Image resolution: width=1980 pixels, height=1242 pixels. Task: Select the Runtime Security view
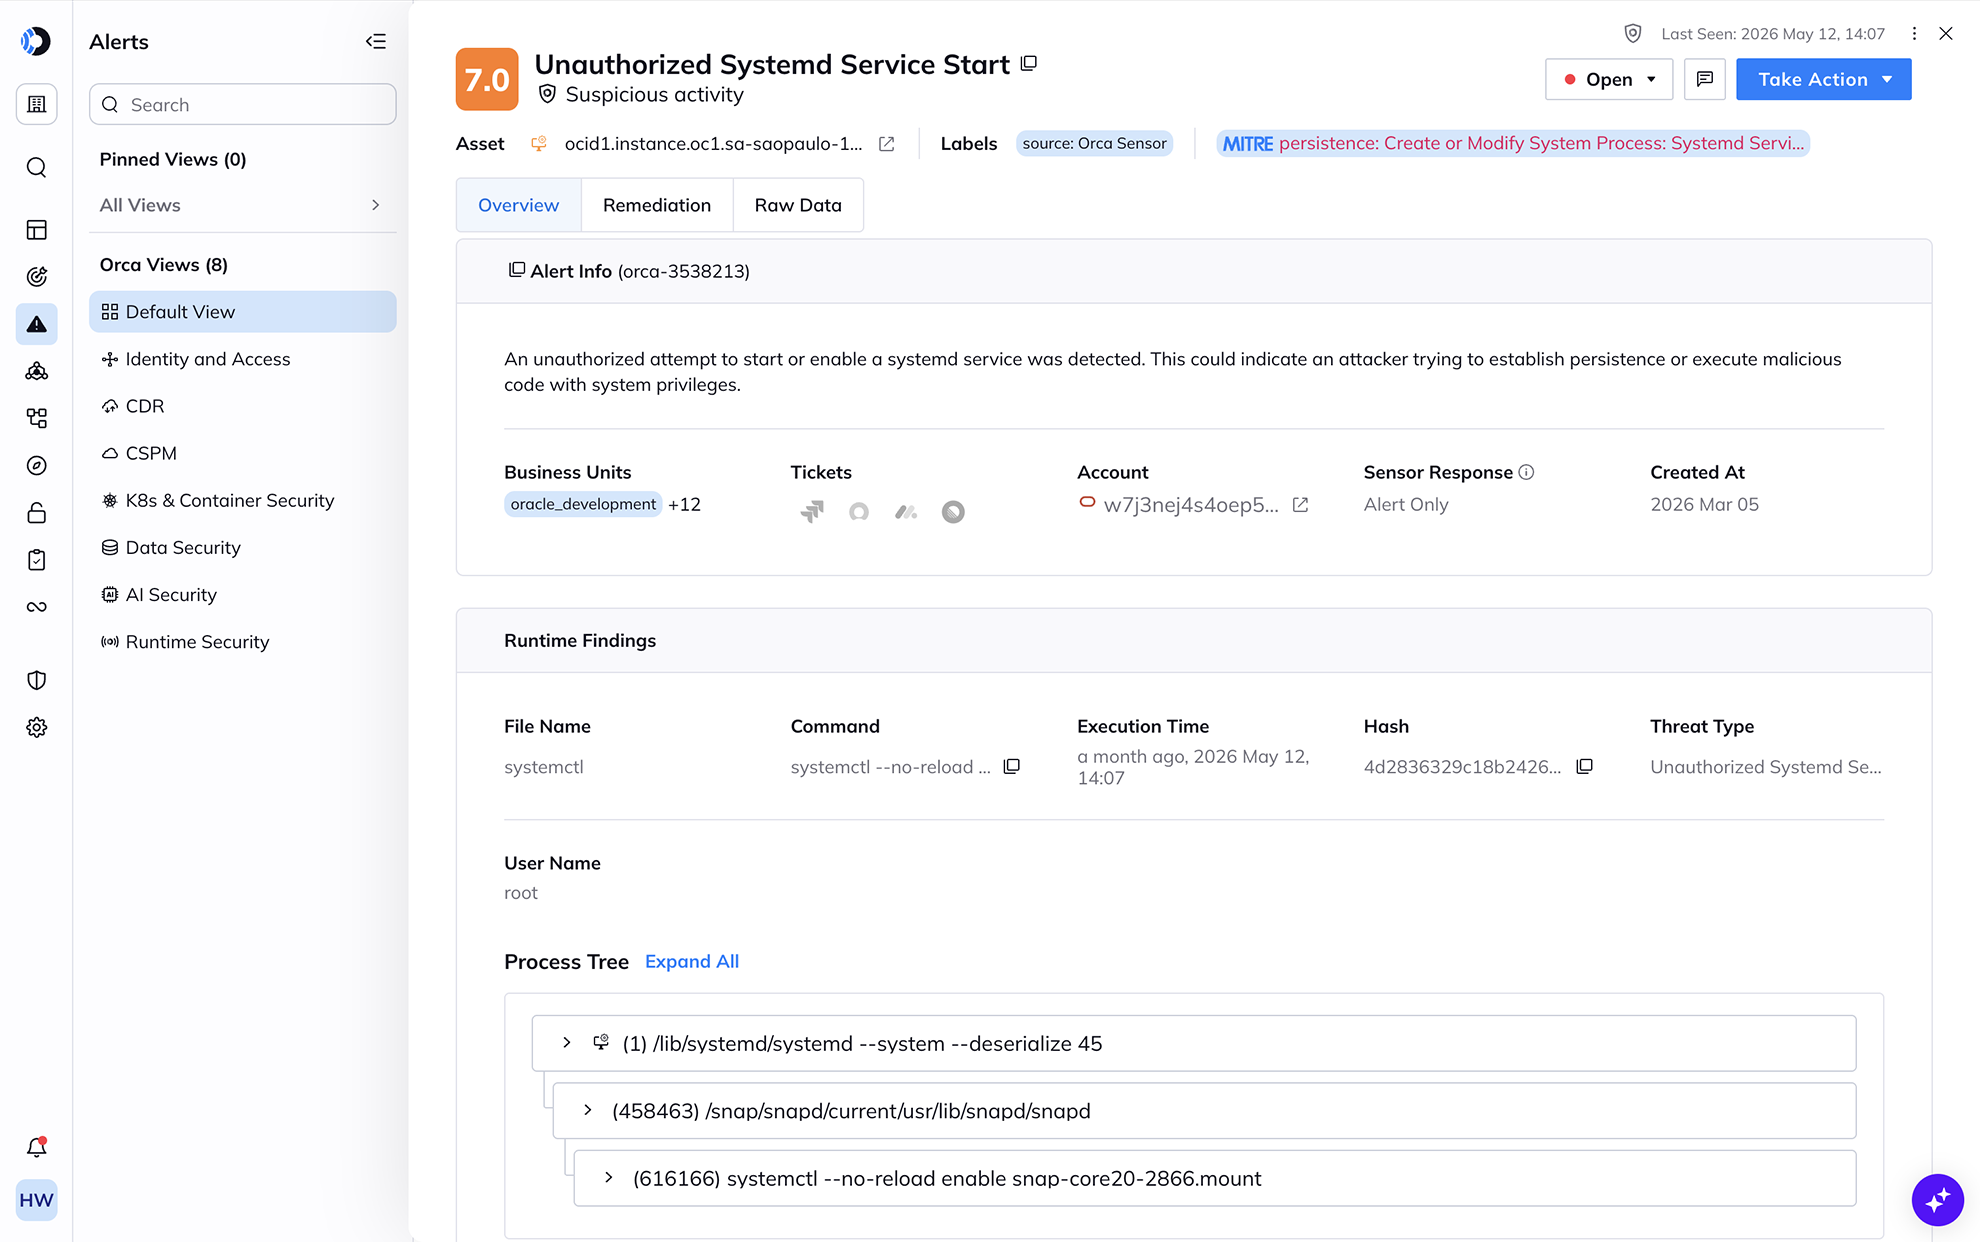(243, 641)
